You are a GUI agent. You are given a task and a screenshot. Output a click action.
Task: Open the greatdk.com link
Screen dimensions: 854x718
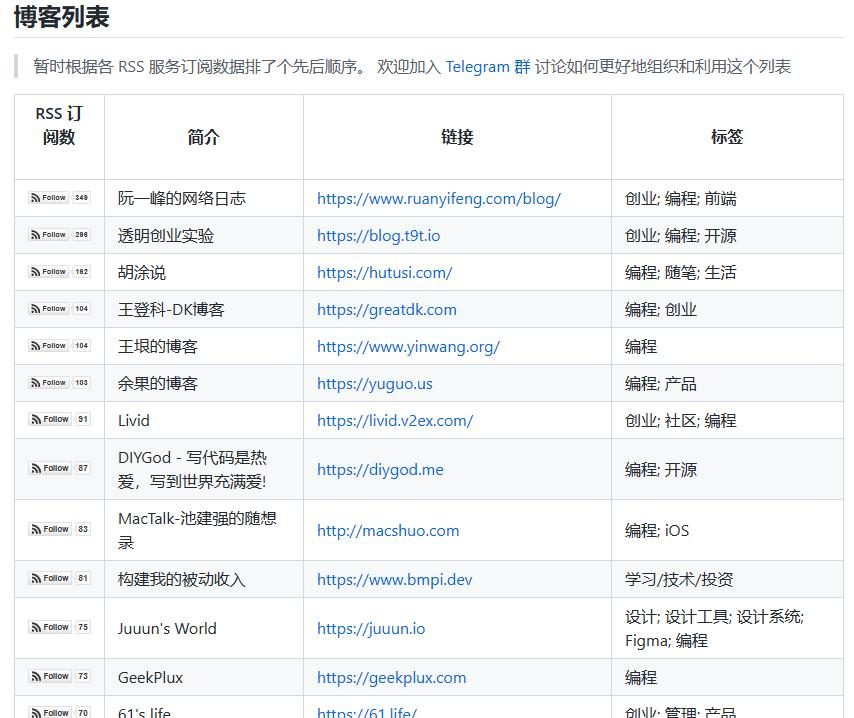click(x=387, y=310)
